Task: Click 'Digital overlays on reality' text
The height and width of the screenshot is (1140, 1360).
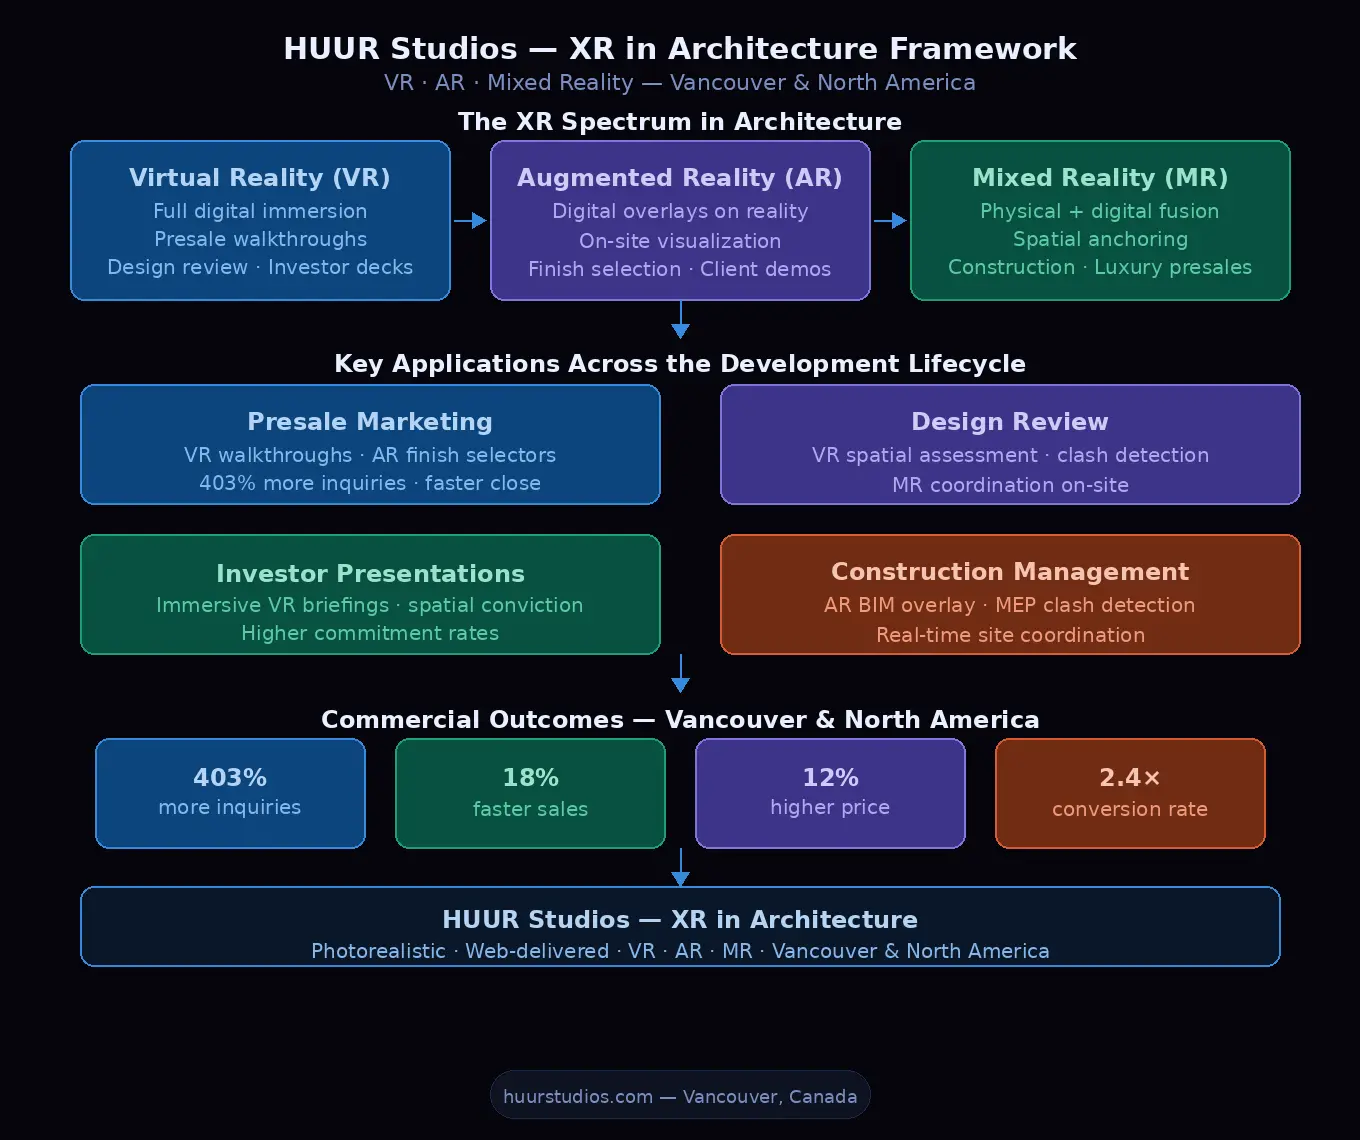Action: (x=680, y=212)
